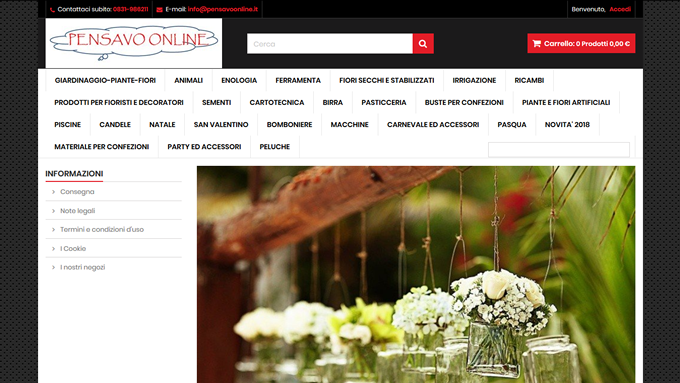
Task: Open the Carrello cart button
Action: coord(581,43)
